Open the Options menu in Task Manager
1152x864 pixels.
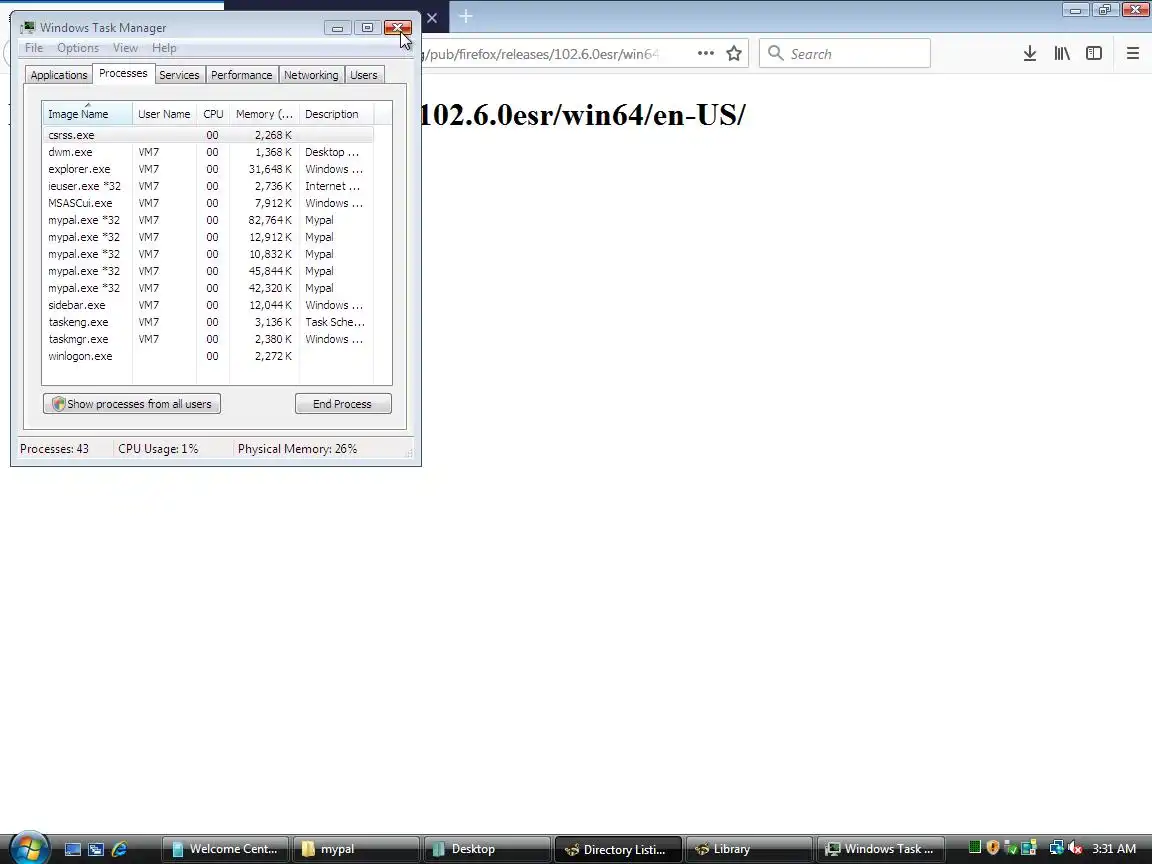(x=78, y=48)
